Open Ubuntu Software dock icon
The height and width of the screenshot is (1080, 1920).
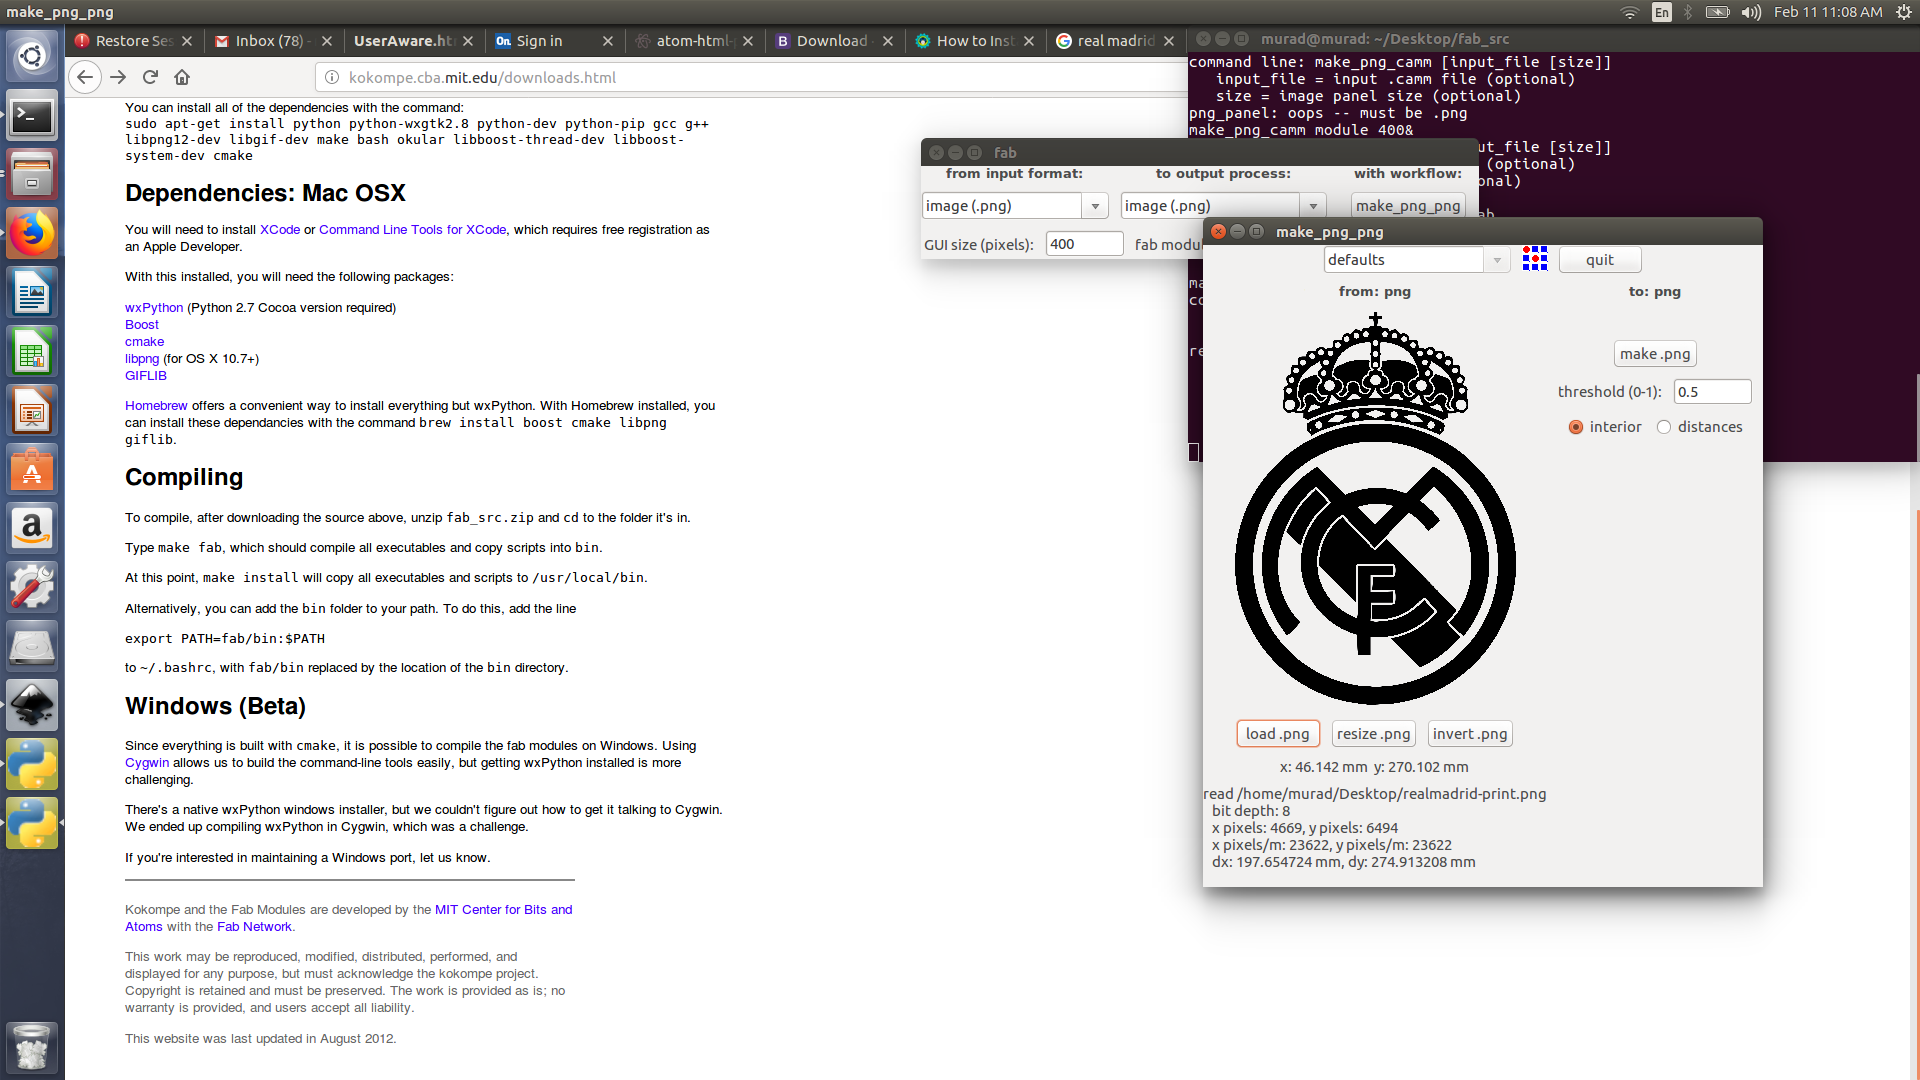point(32,470)
